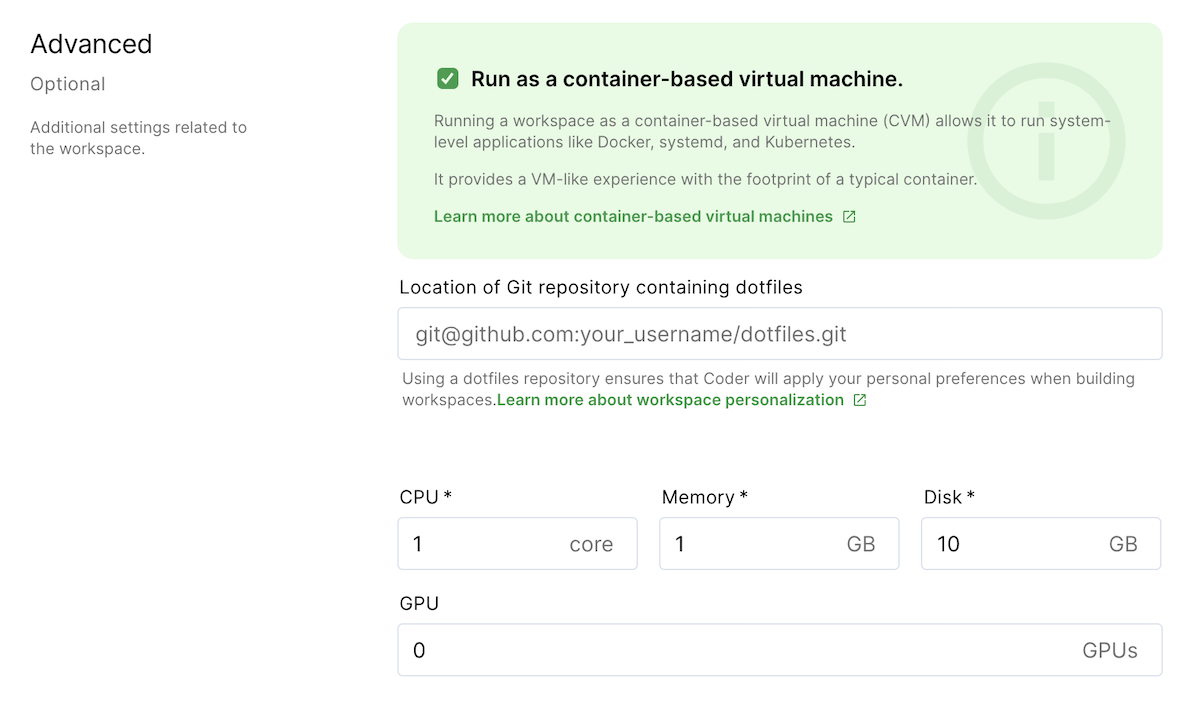Click the 'Disk *' field label
The height and width of the screenshot is (703, 1200).
coord(949,497)
